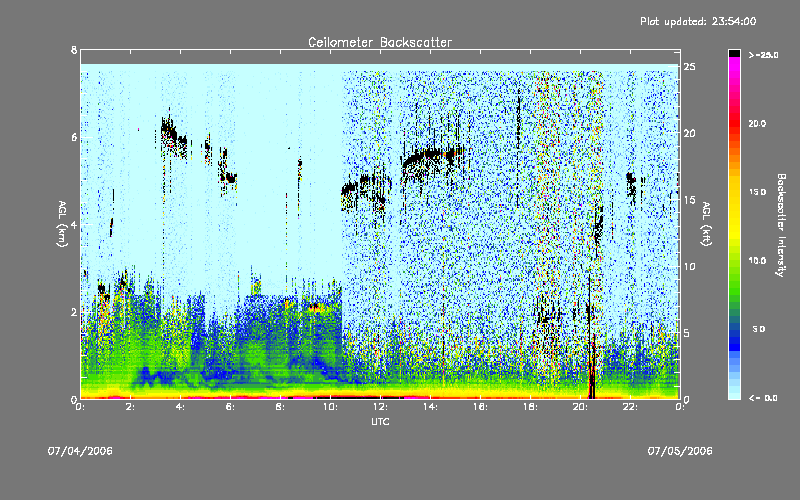
Task: Click the '15' kft tick on right axis
Action: click(x=689, y=200)
